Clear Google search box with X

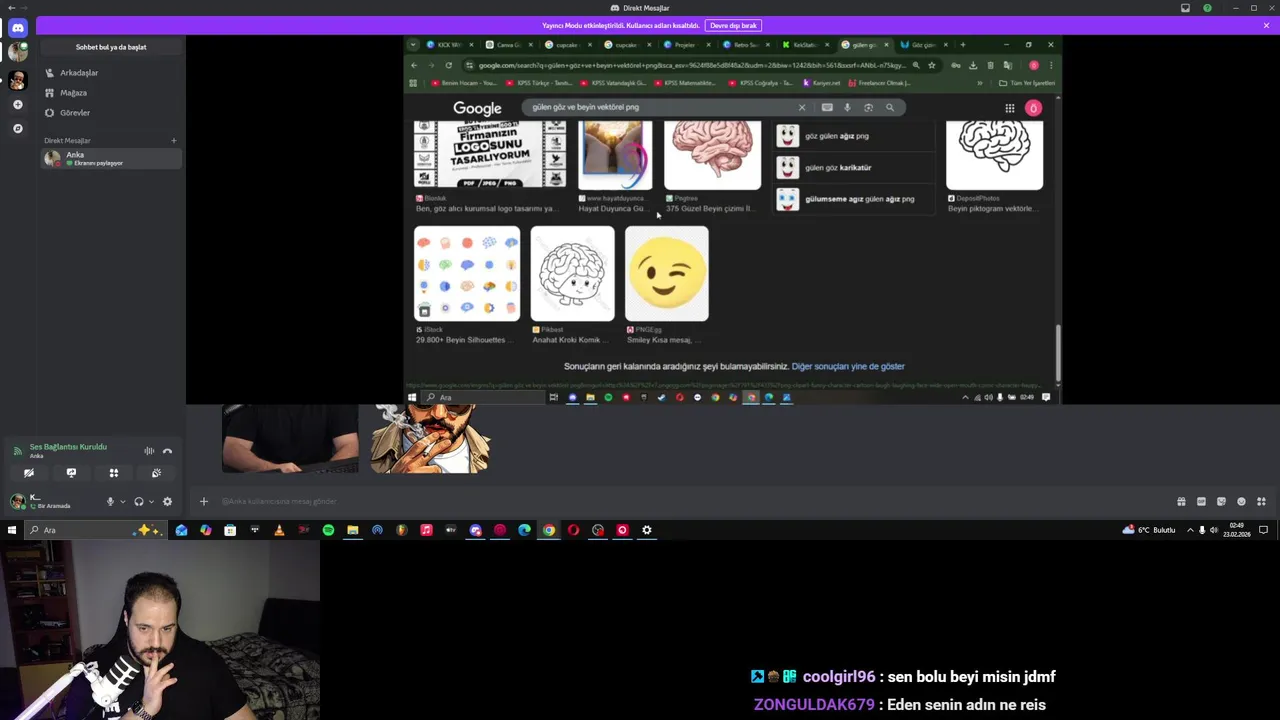click(x=801, y=107)
